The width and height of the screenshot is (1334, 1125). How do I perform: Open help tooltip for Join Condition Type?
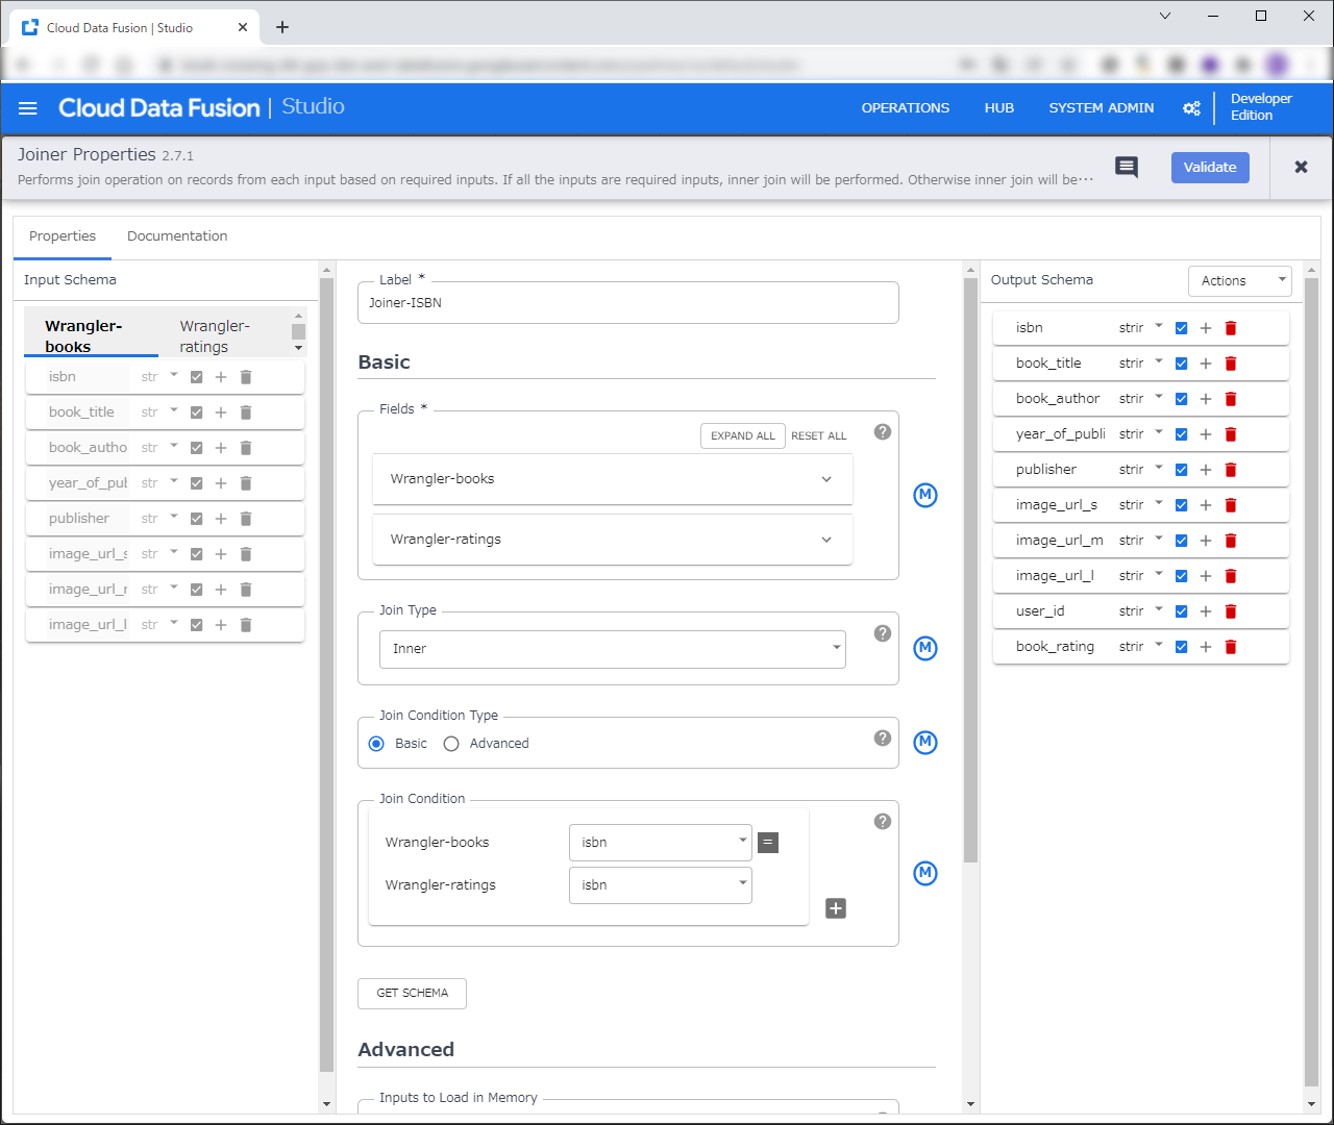click(882, 738)
